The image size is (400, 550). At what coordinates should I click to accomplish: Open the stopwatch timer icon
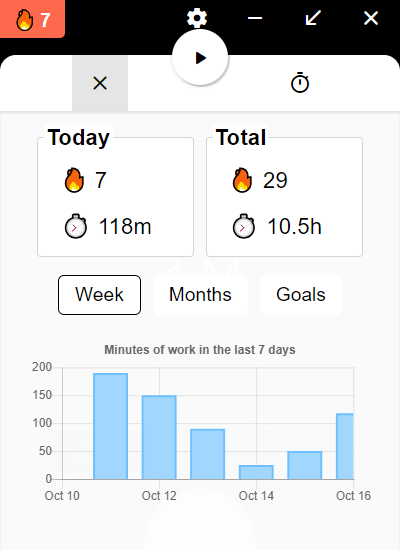point(300,83)
